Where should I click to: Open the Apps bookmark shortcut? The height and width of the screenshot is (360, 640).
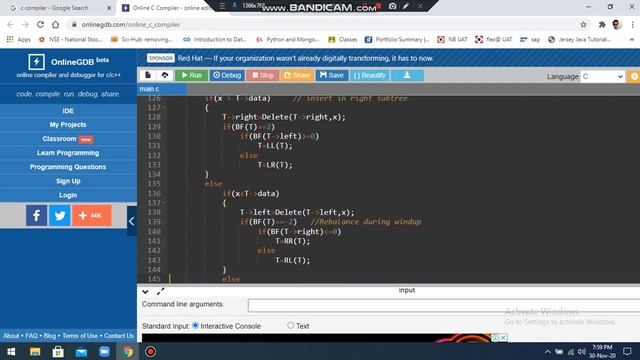(x=19, y=39)
